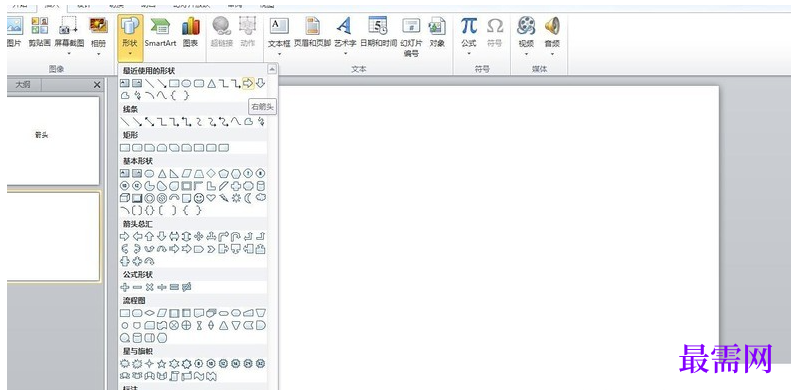Choose Rounded Rectangle under Rectangles (矩形)
This screenshot has height=390, width=791.
click(137, 148)
